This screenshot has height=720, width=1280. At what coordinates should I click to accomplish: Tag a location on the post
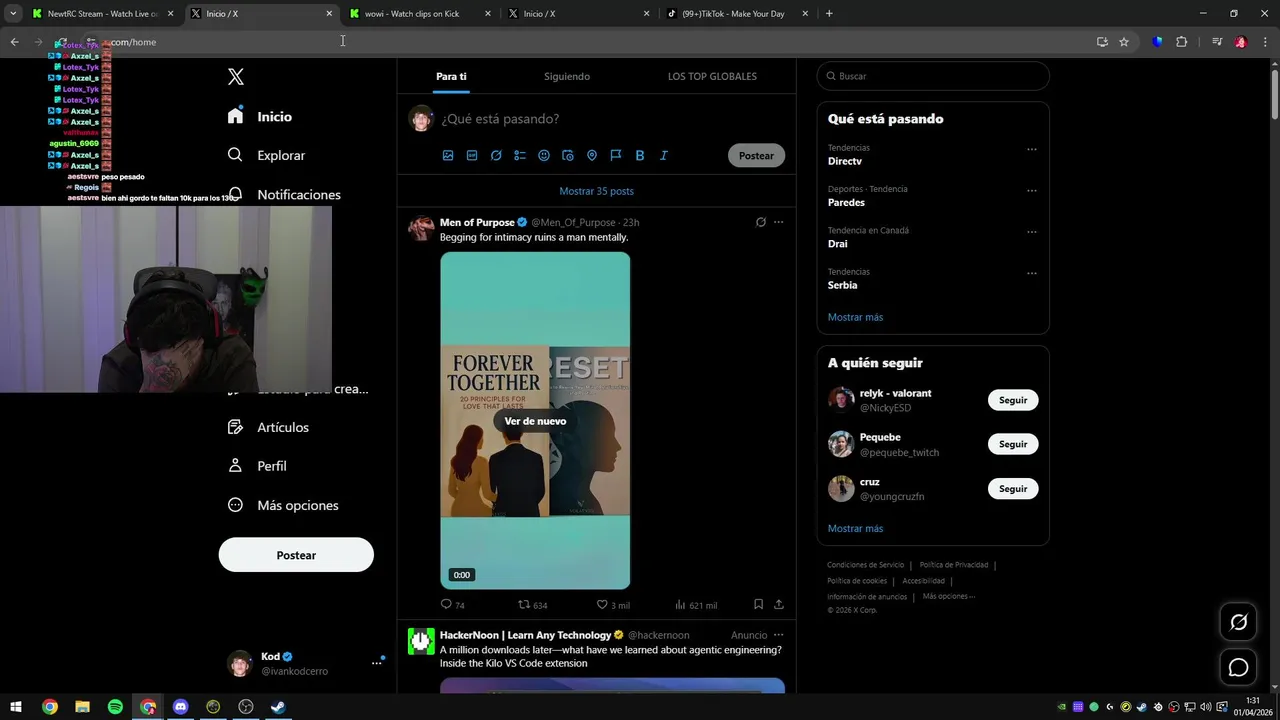(592, 155)
